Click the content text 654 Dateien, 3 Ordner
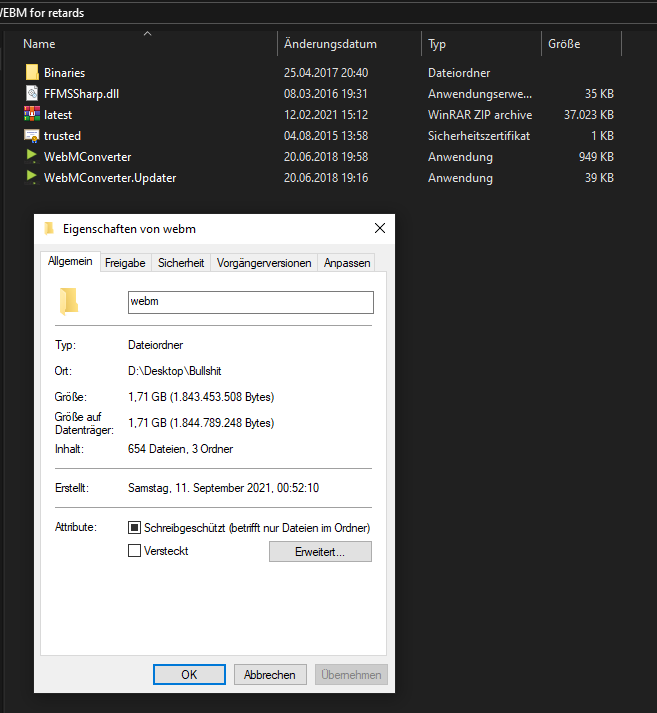Viewport: 657px width, 713px height. (181, 449)
